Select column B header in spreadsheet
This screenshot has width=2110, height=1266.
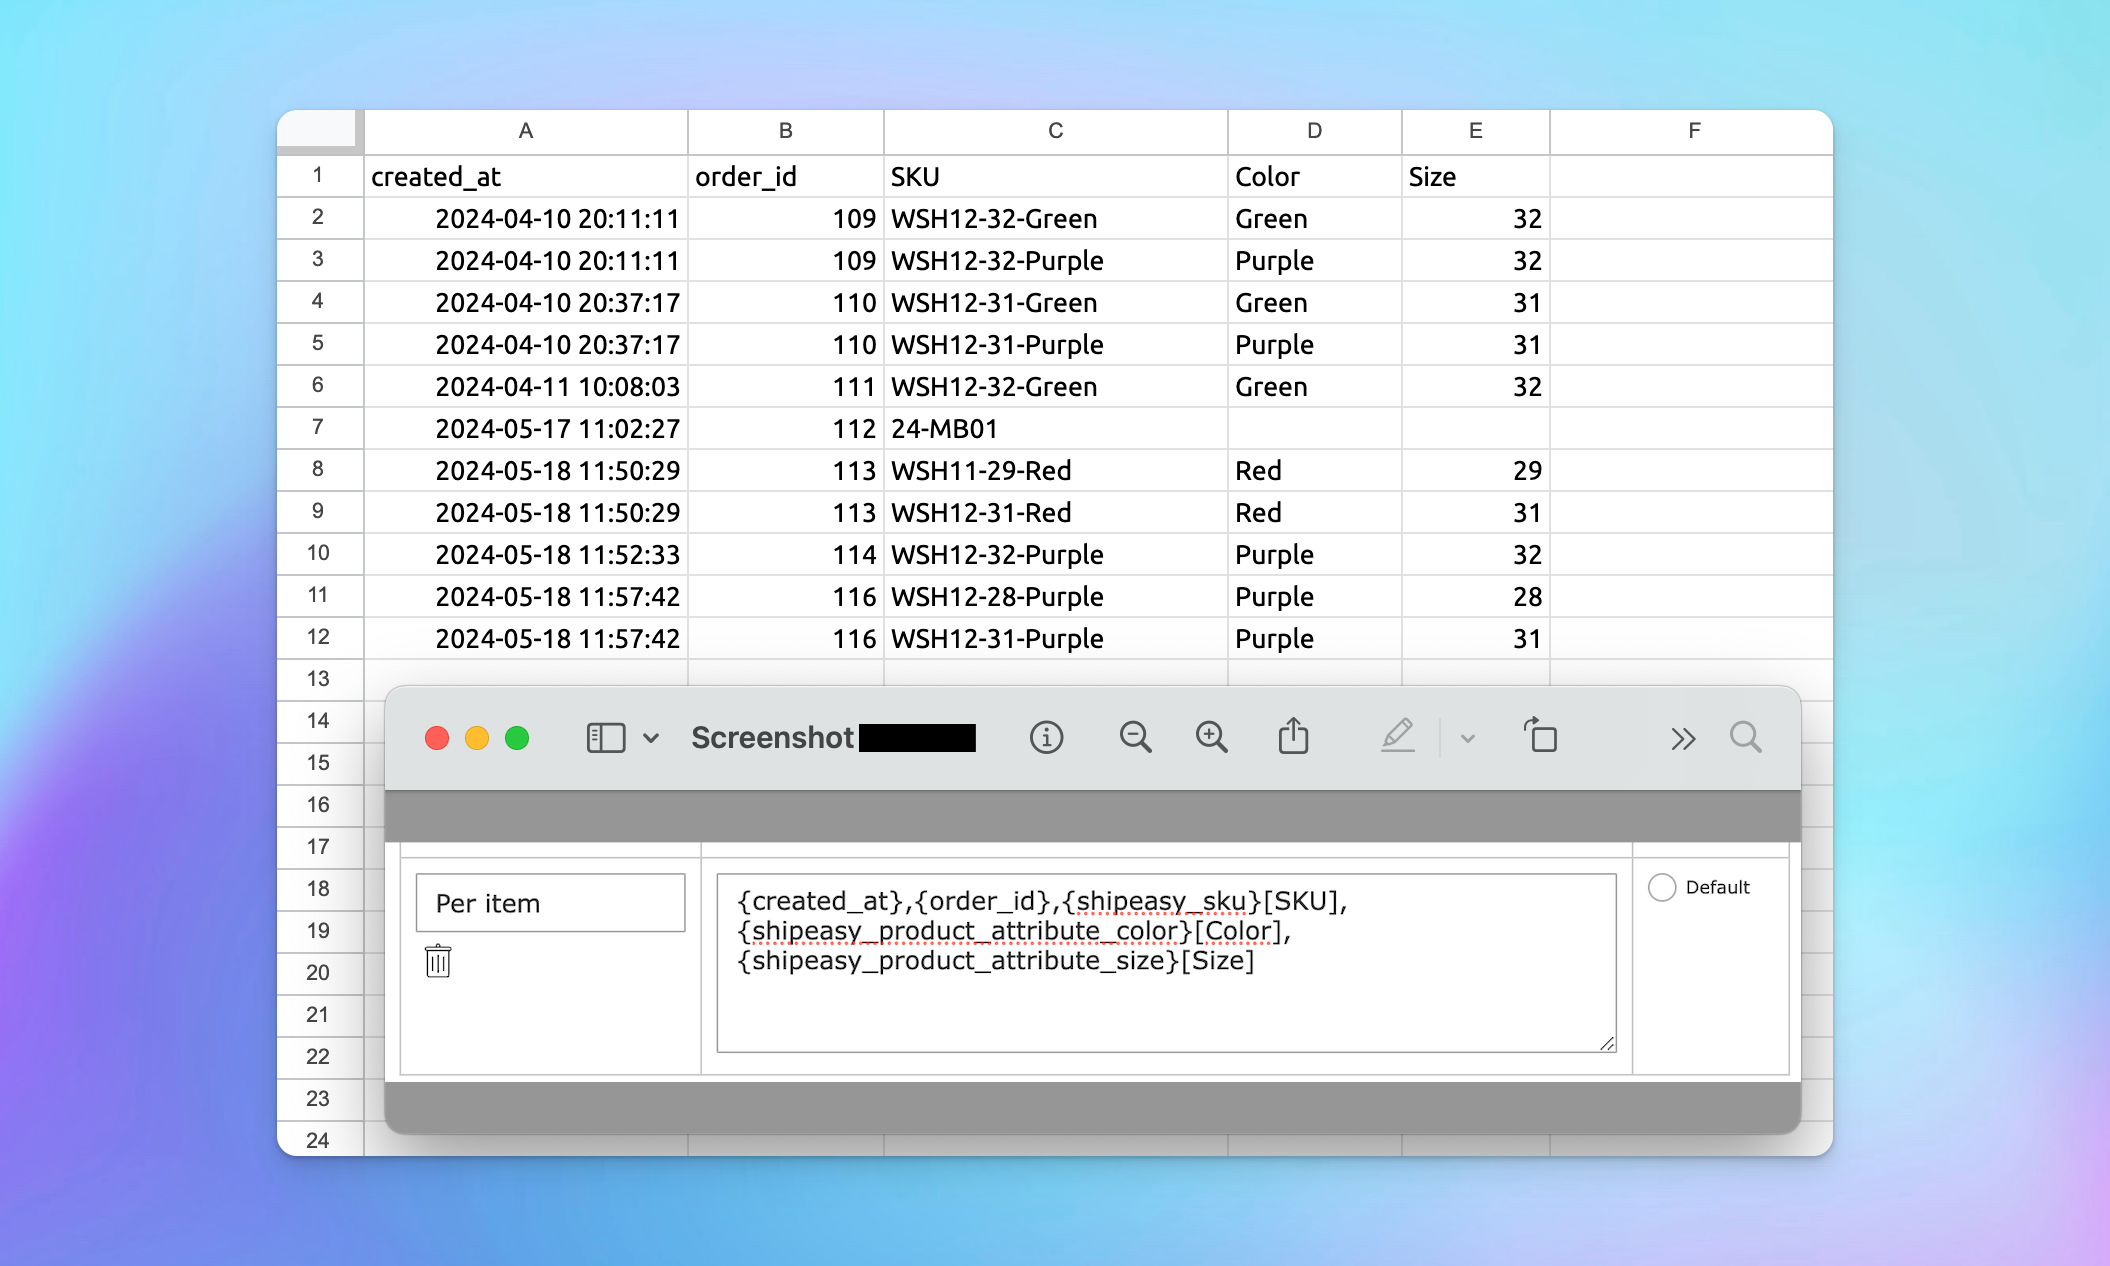(x=786, y=131)
